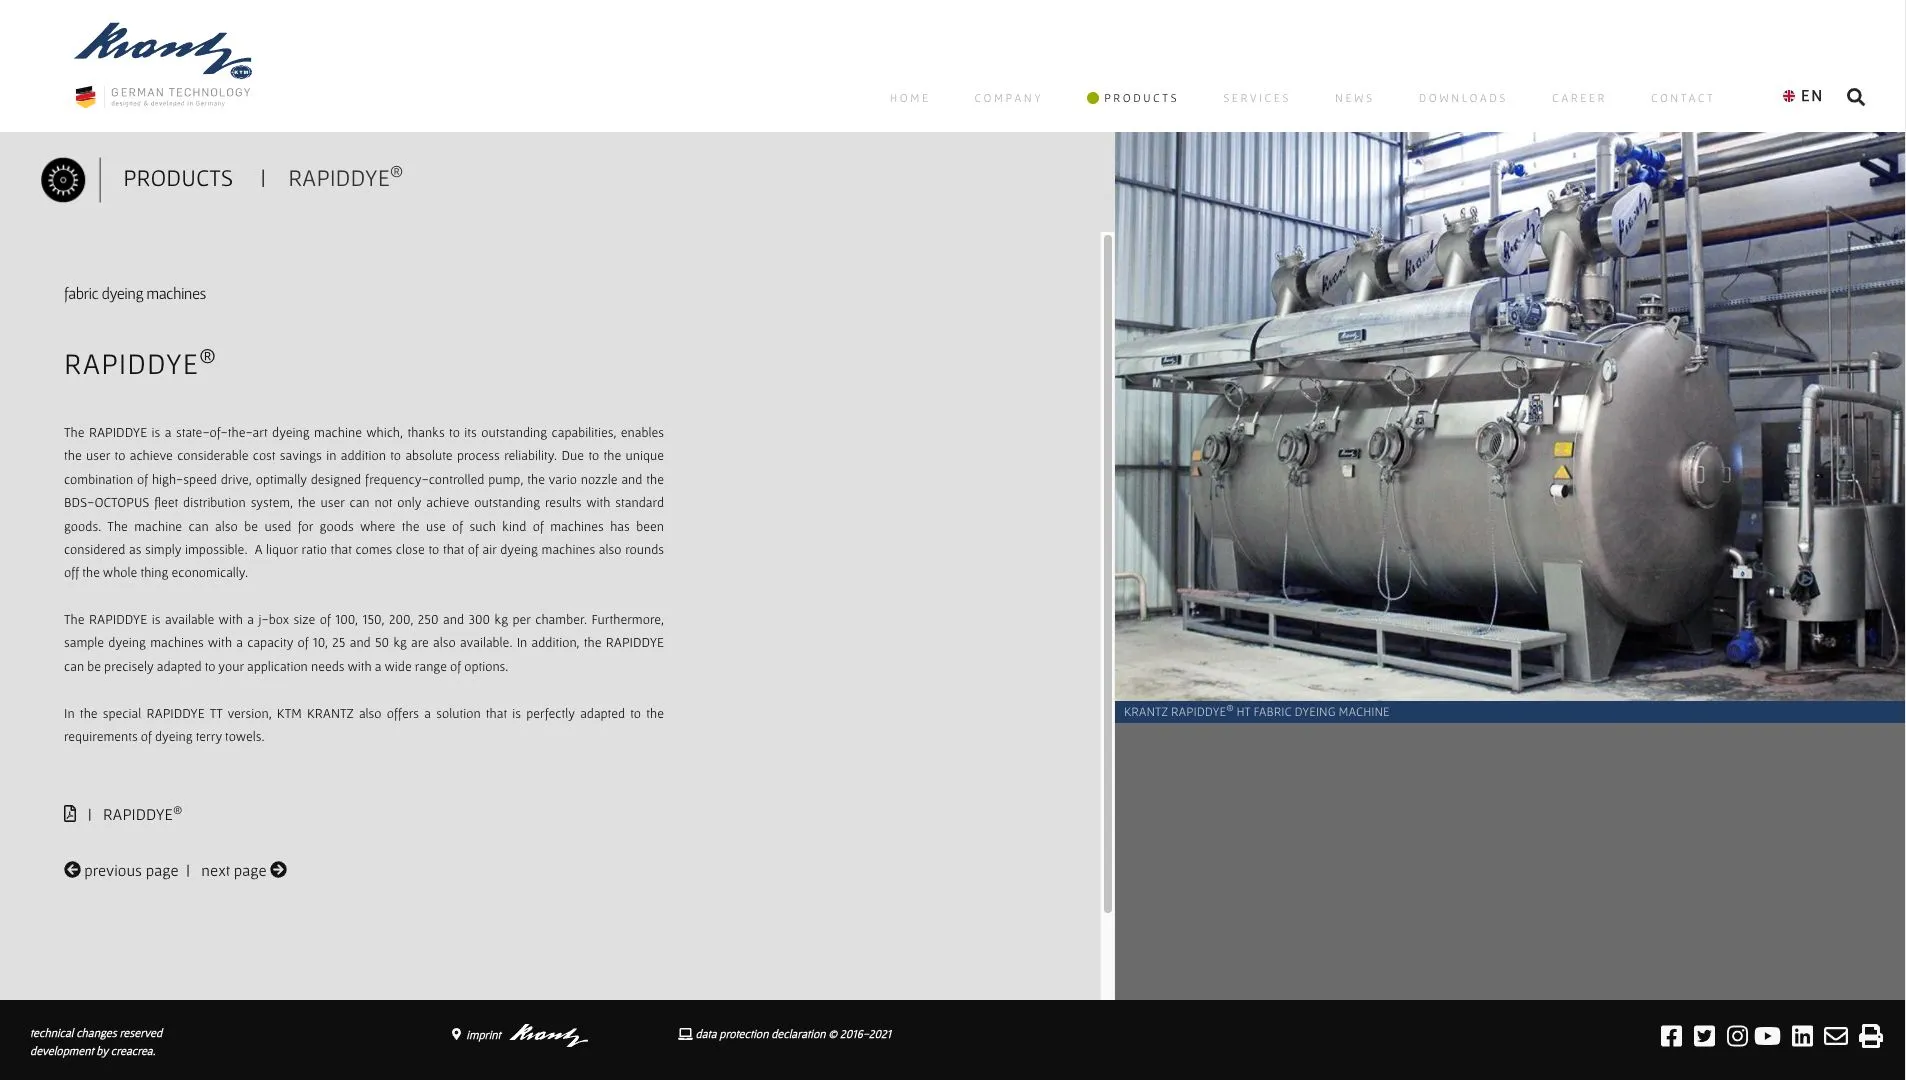Click the round gear products icon
Viewport: 1906px width, 1080px height.
63,180
